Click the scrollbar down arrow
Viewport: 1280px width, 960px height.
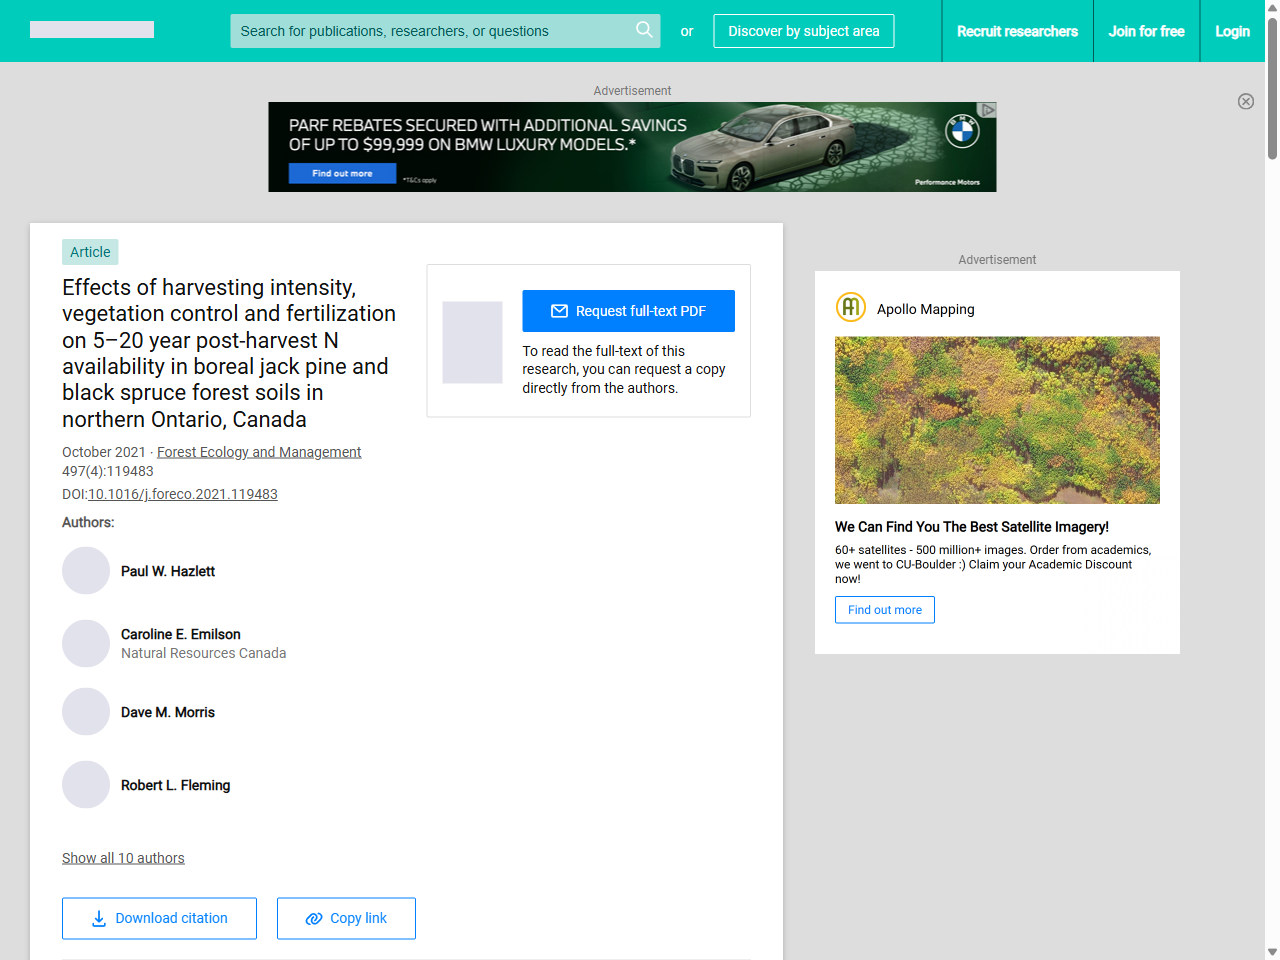click(1271, 951)
